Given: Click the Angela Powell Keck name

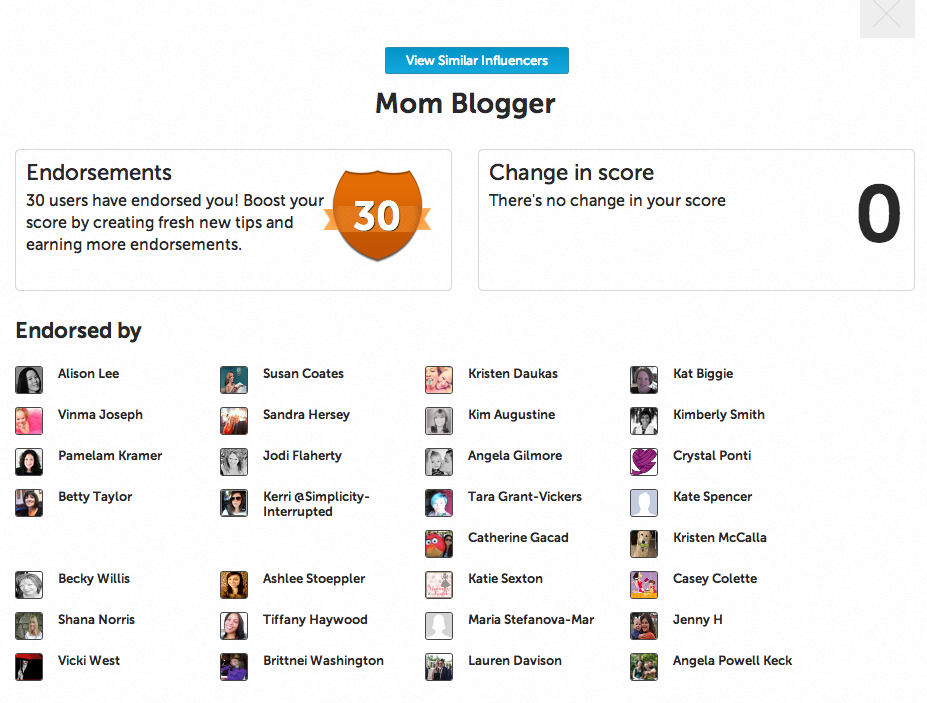Looking at the screenshot, I should [x=732, y=660].
